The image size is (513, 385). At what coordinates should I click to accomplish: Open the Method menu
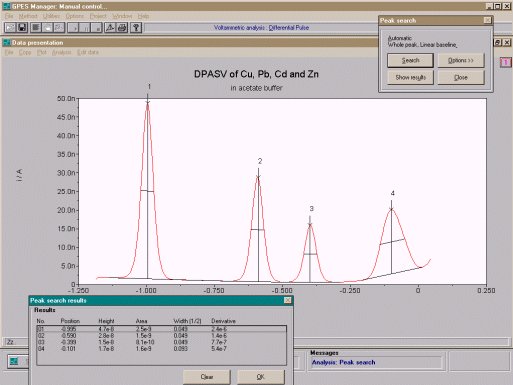[x=28, y=16]
